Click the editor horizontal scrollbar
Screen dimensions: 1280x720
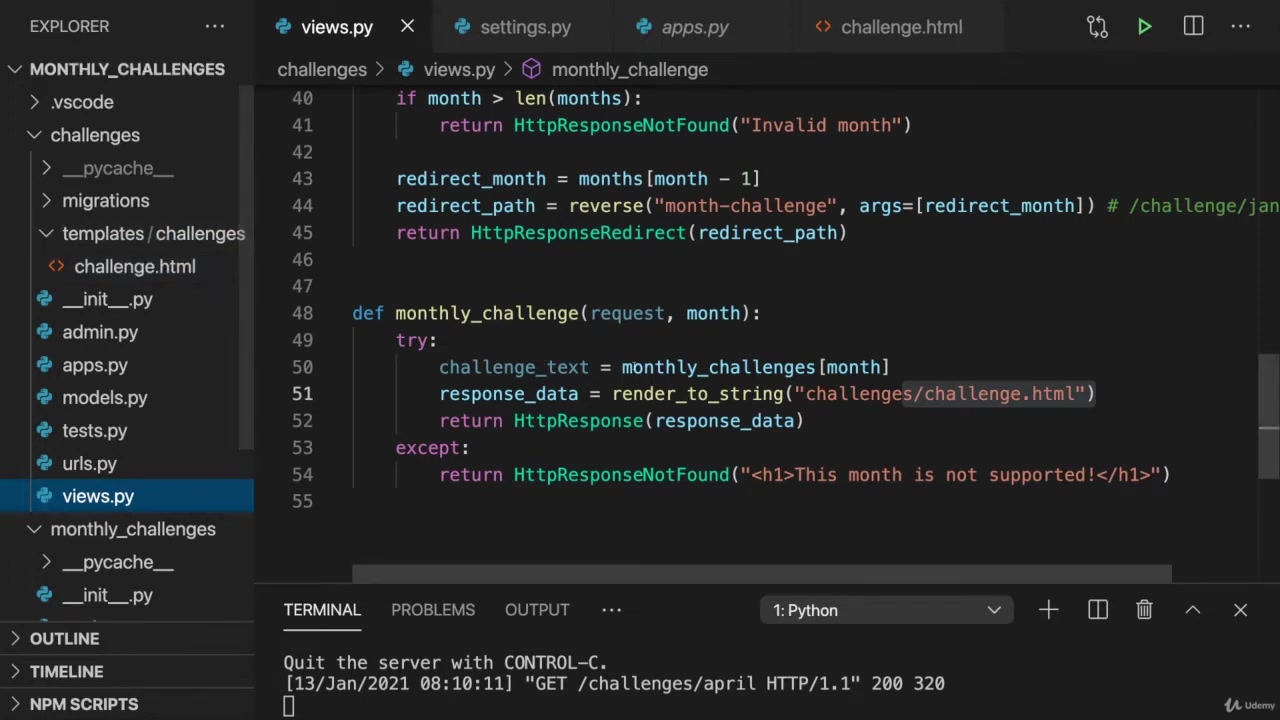pos(760,574)
